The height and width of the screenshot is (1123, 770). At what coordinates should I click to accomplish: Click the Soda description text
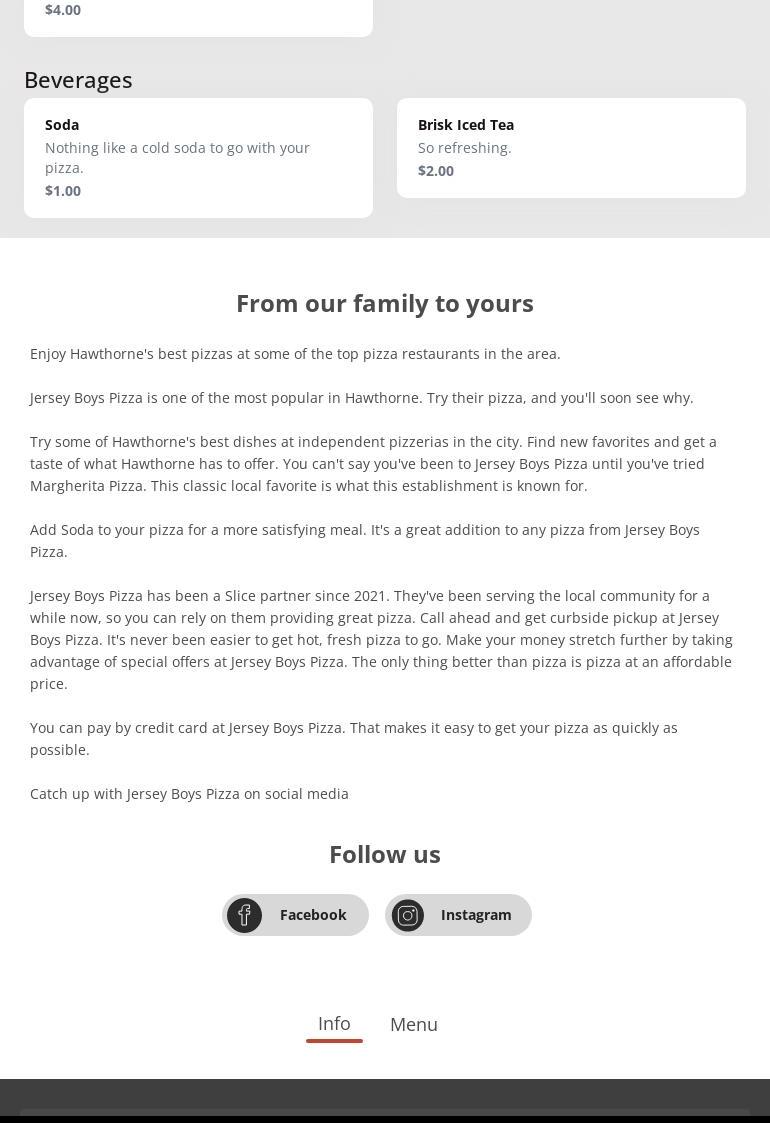(177, 158)
